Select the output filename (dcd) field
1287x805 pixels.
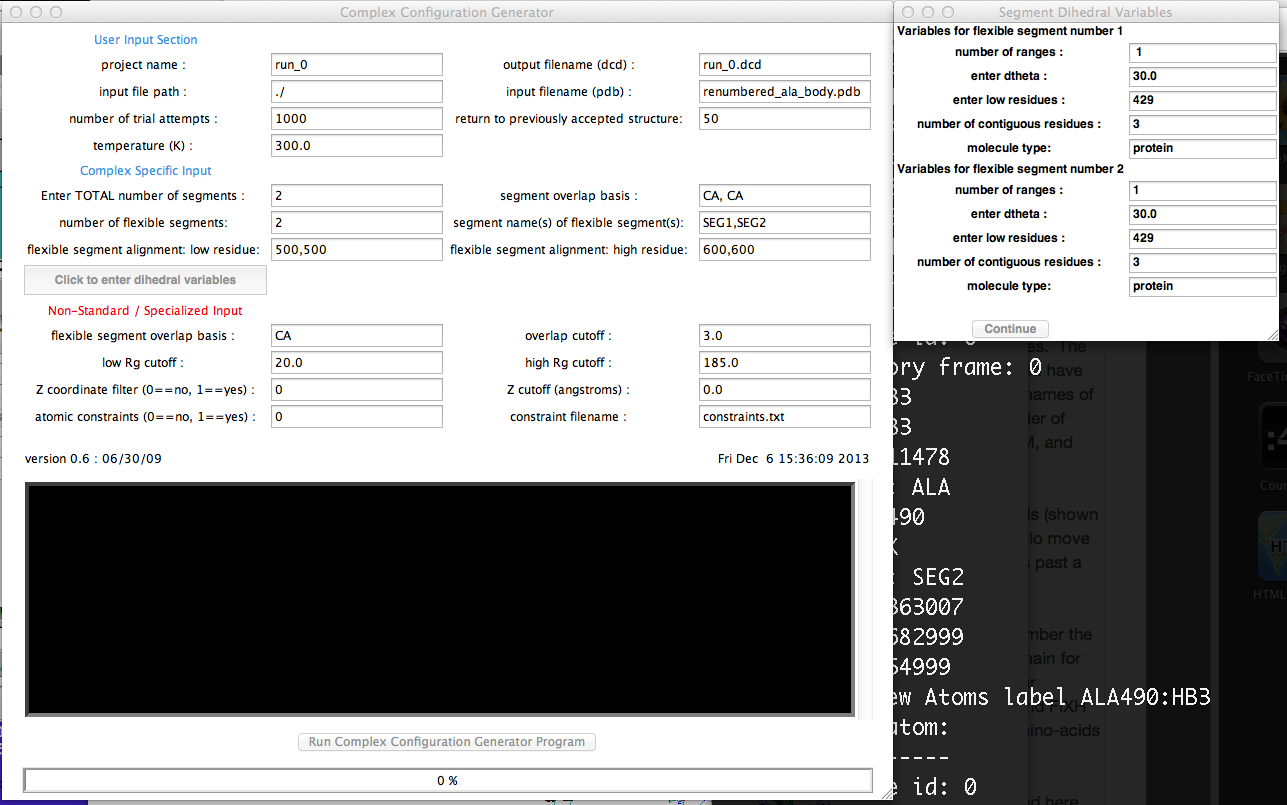(x=784, y=65)
